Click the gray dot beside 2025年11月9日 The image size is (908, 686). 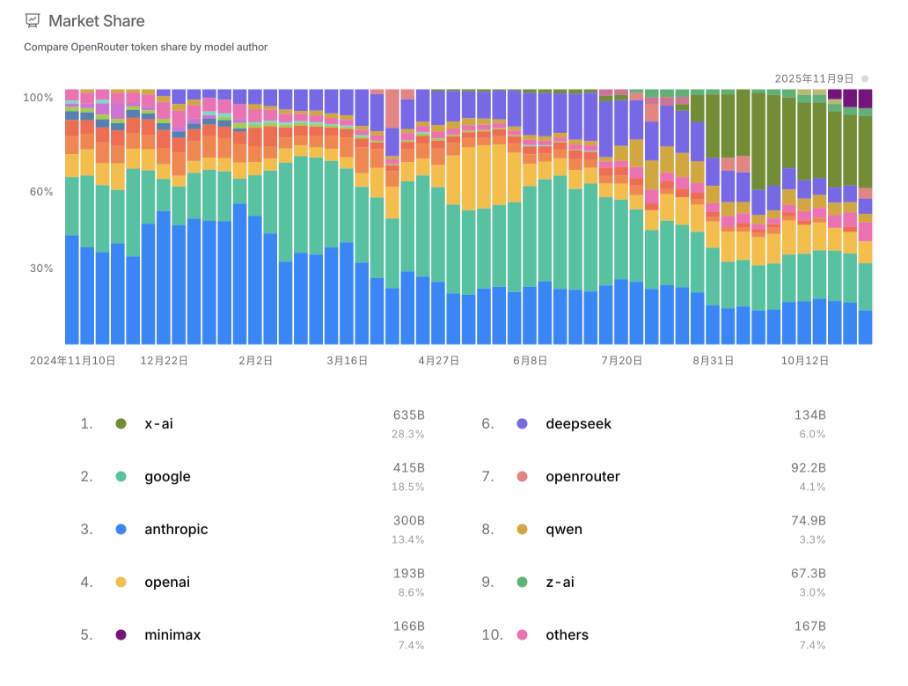point(865,78)
